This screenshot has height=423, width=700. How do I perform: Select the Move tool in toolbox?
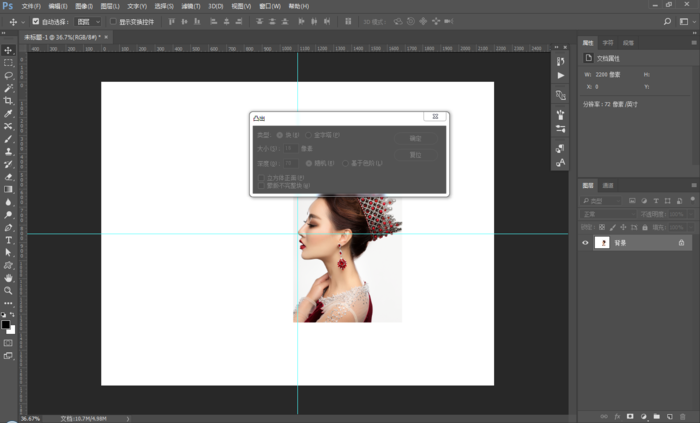point(8,50)
